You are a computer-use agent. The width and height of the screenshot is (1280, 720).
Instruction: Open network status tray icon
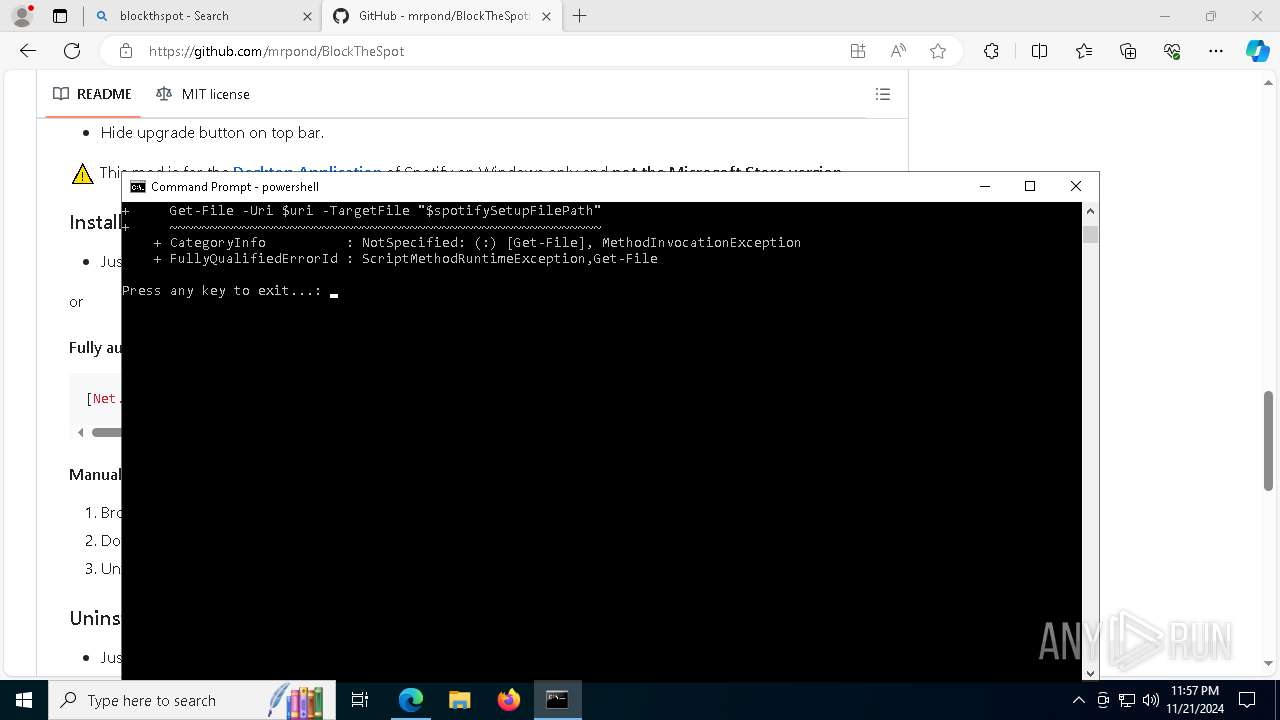click(x=1127, y=700)
